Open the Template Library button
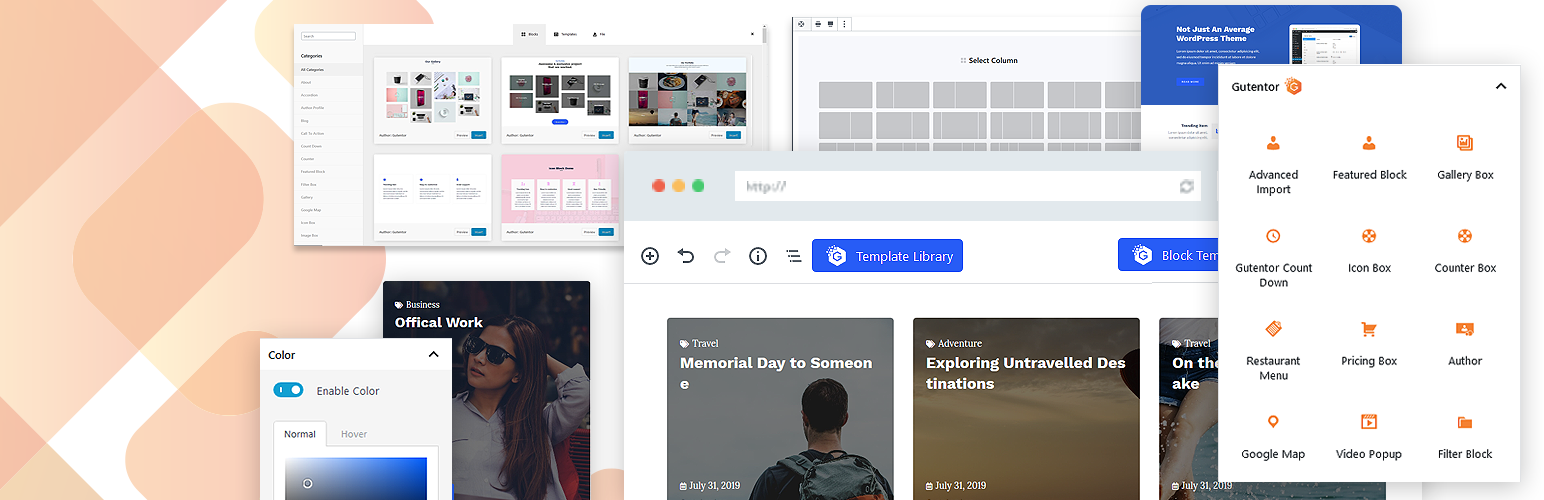Image resolution: width=1544 pixels, height=500 pixels. [x=887, y=256]
